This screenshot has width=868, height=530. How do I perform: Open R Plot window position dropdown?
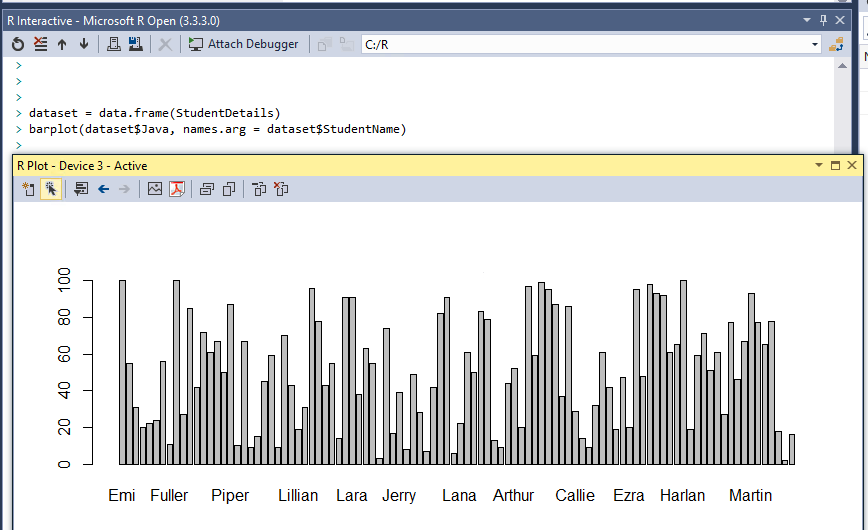tap(819, 166)
